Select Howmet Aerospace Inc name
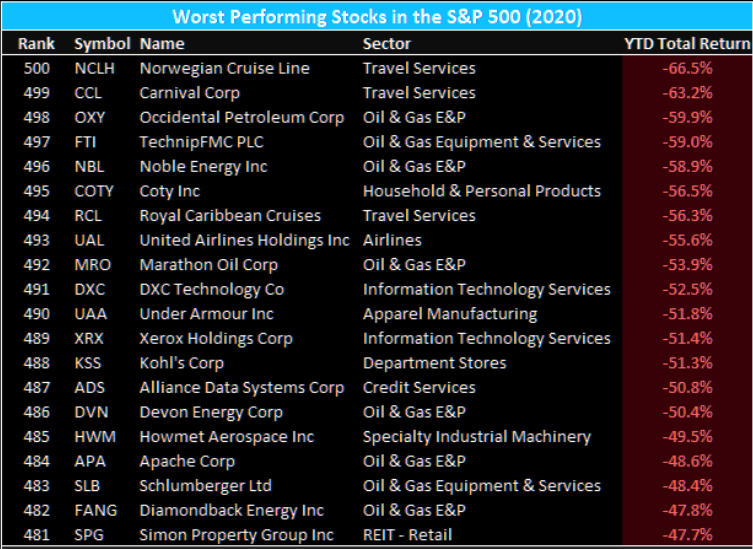753x549 pixels. [x=227, y=437]
